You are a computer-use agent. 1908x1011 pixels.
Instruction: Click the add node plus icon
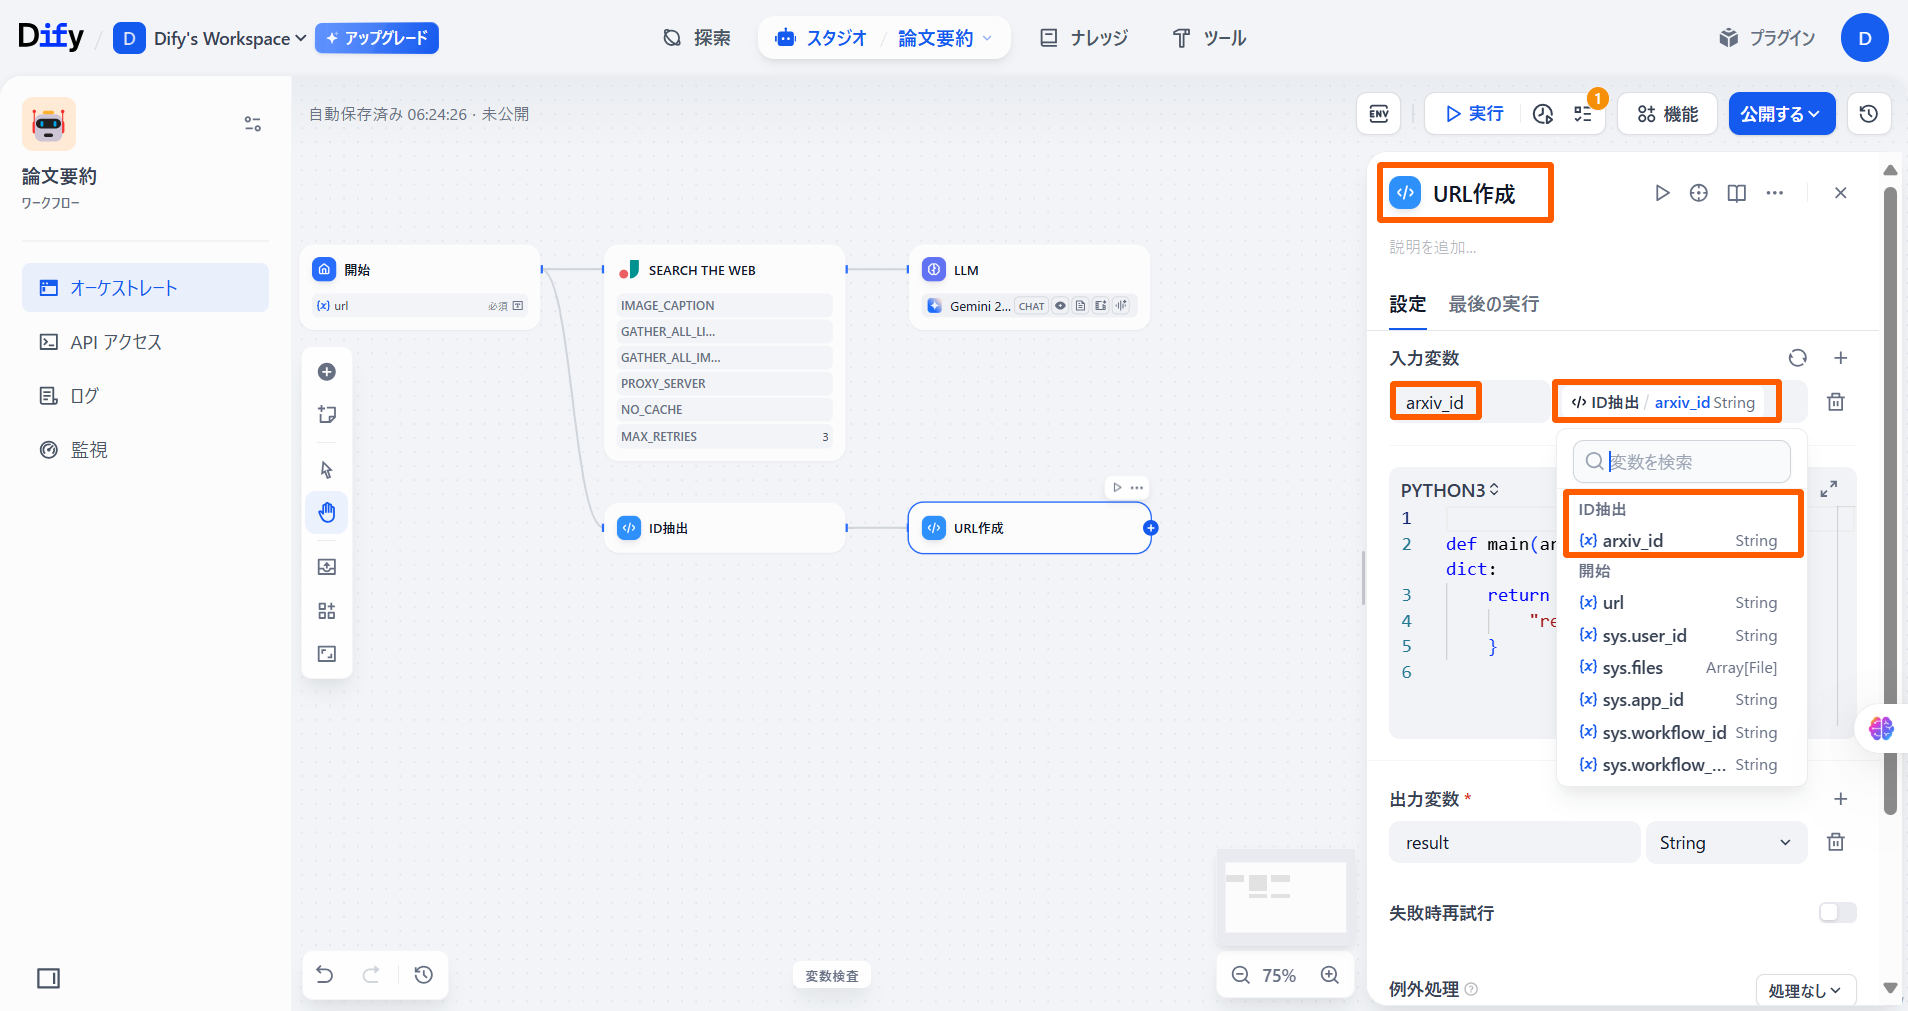(327, 372)
